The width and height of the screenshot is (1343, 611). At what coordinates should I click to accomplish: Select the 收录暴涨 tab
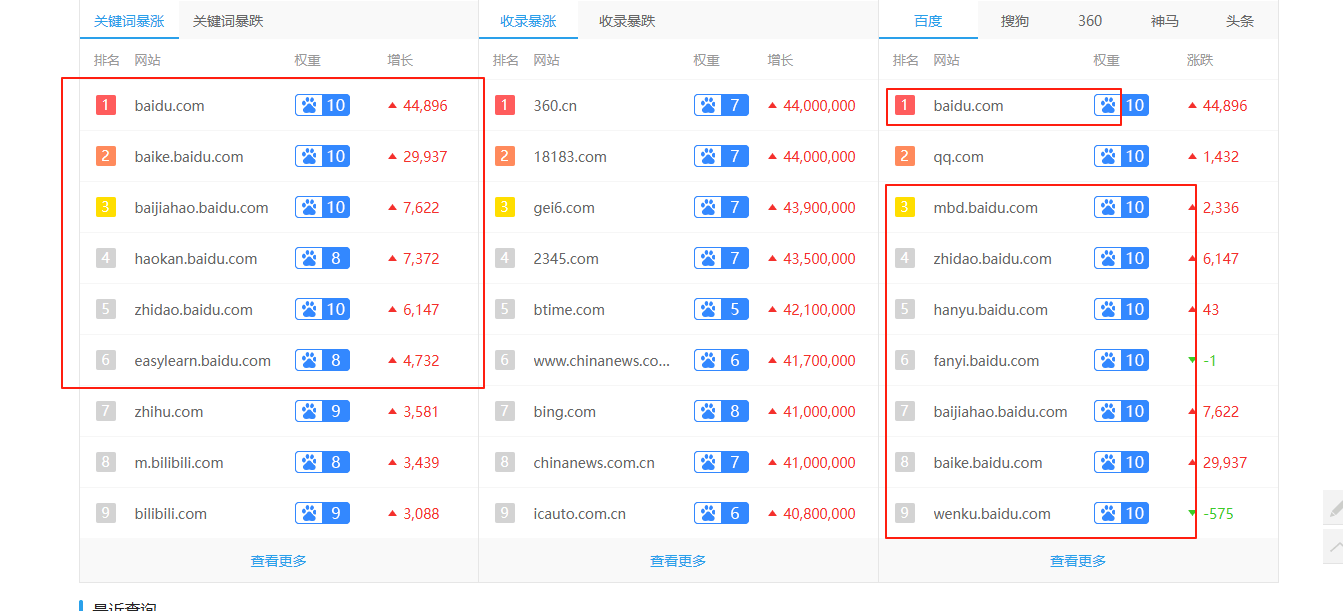pos(528,21)
